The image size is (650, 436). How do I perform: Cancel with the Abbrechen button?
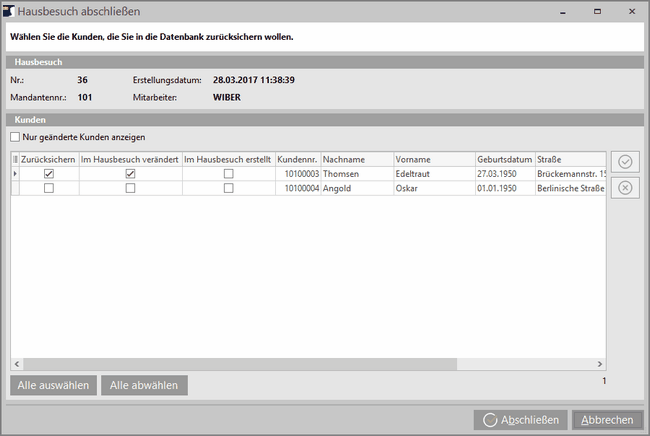pyautogui.click(x=607, y=420)
